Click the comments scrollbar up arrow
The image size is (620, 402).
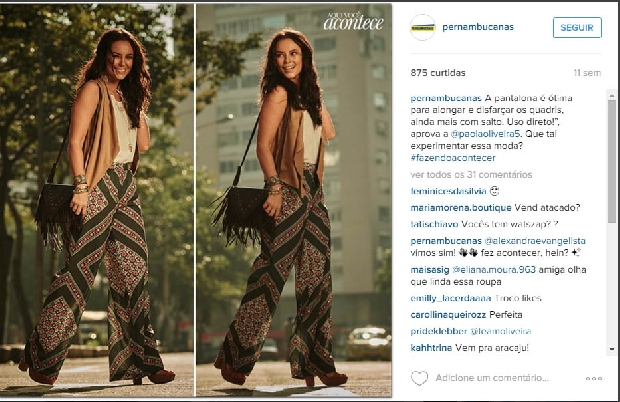click(x=612, y=95)
